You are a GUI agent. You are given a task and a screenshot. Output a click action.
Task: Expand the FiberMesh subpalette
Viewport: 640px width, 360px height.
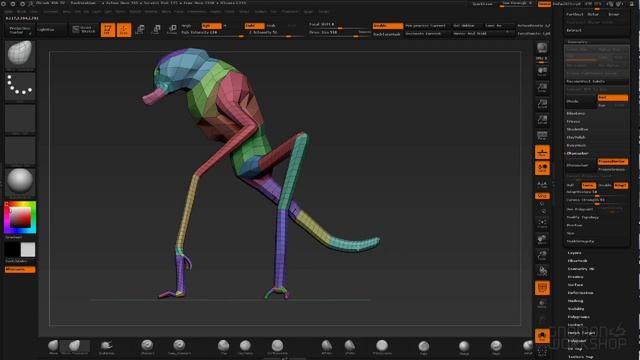click(577, 261)
